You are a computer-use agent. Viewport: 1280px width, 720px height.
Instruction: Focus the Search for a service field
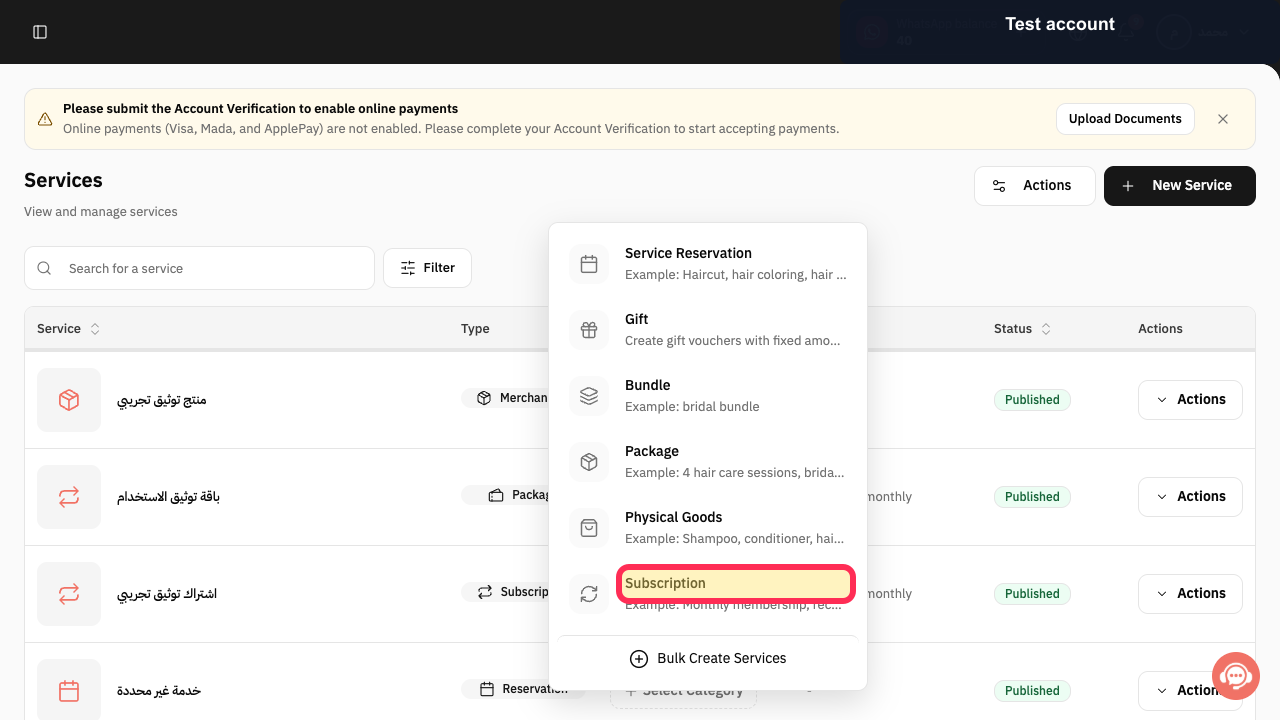pos(199,268)
